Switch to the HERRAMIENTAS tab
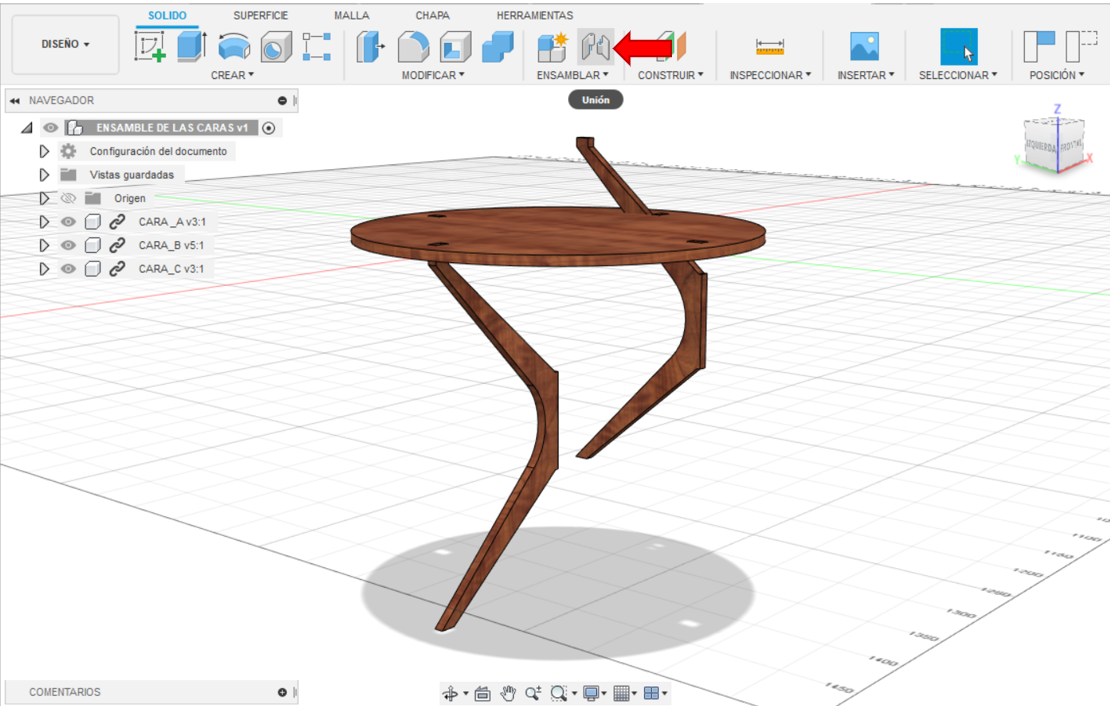 point(534,16)
